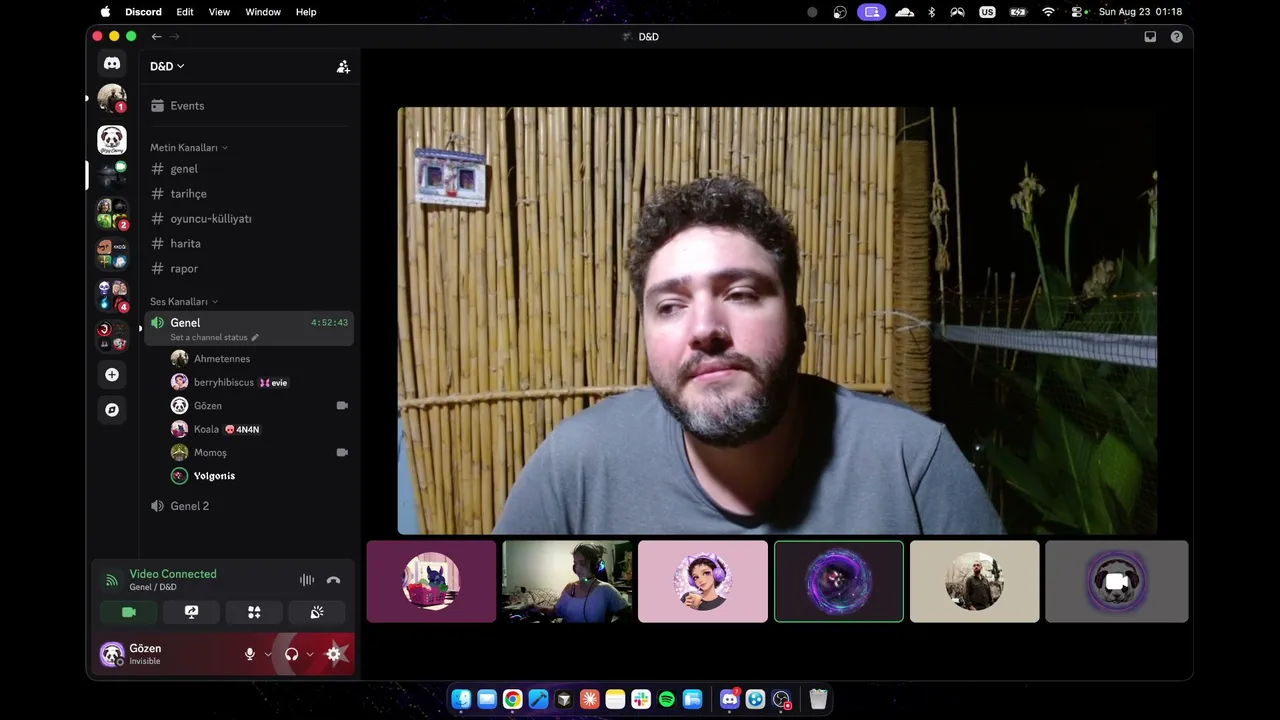This screenshot has height=720, width=1280.
Task: Open the Apple menu
Action: pos(105,12)
